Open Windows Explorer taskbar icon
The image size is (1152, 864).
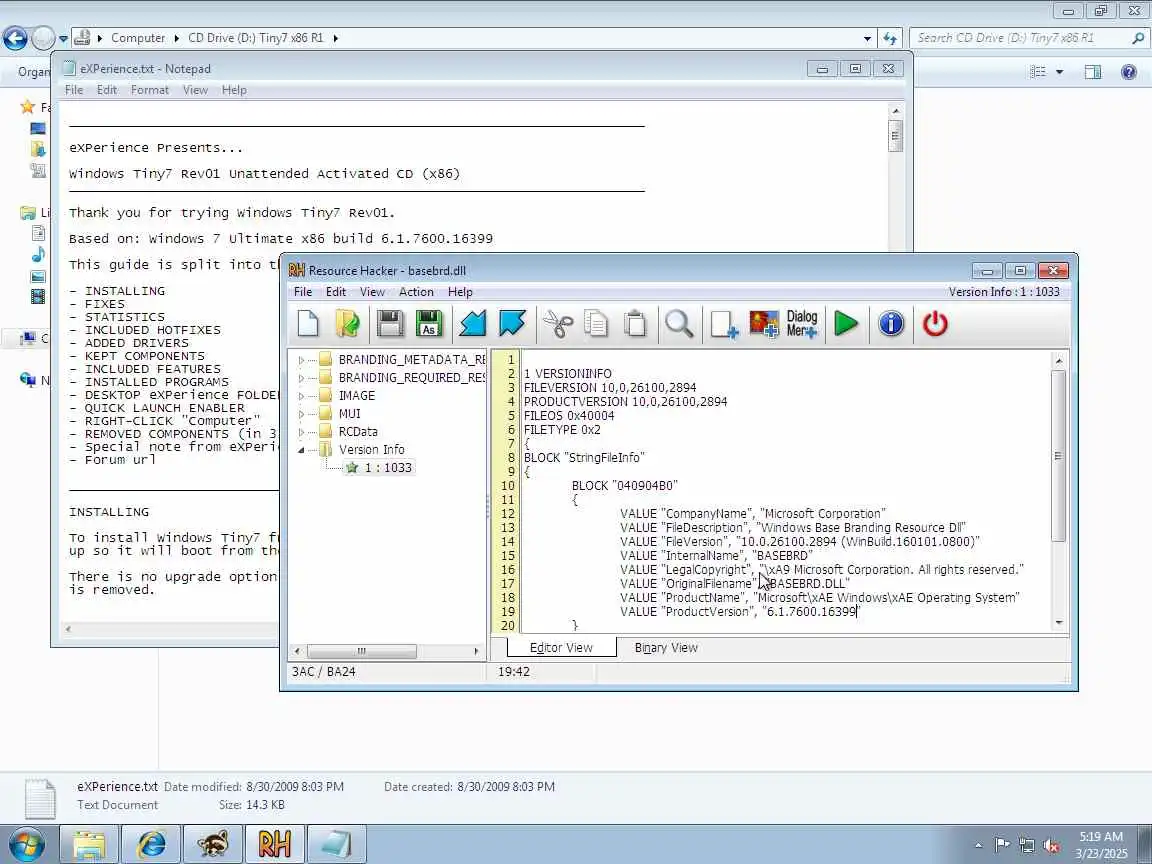(x=89, y=844)
